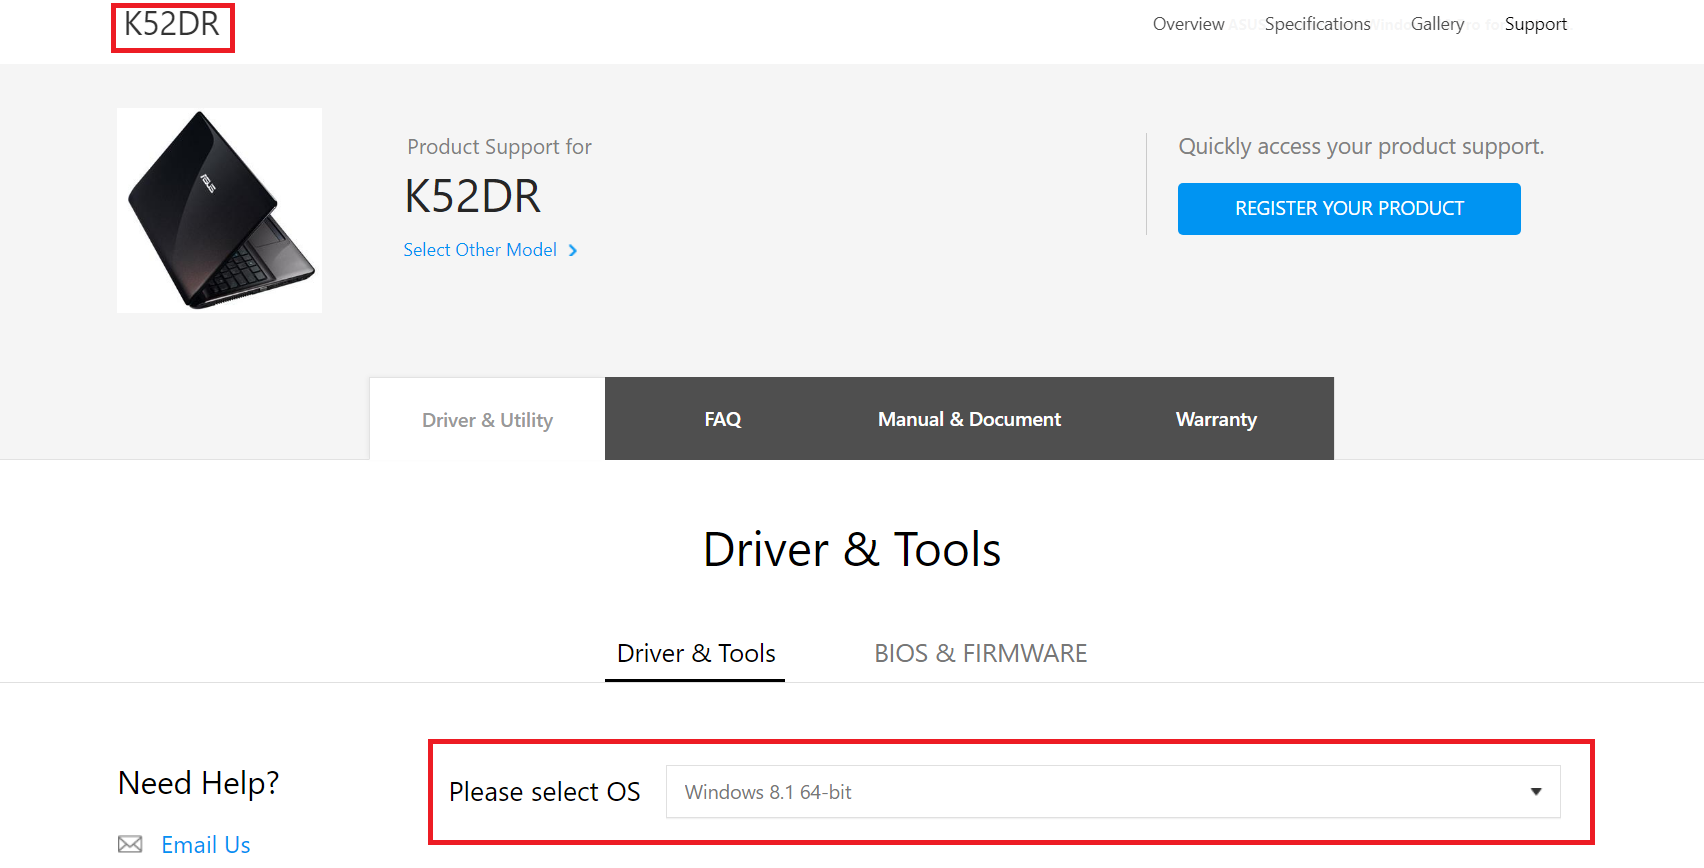Click the Need Help? heading
1704x868 pixels.
198,783
